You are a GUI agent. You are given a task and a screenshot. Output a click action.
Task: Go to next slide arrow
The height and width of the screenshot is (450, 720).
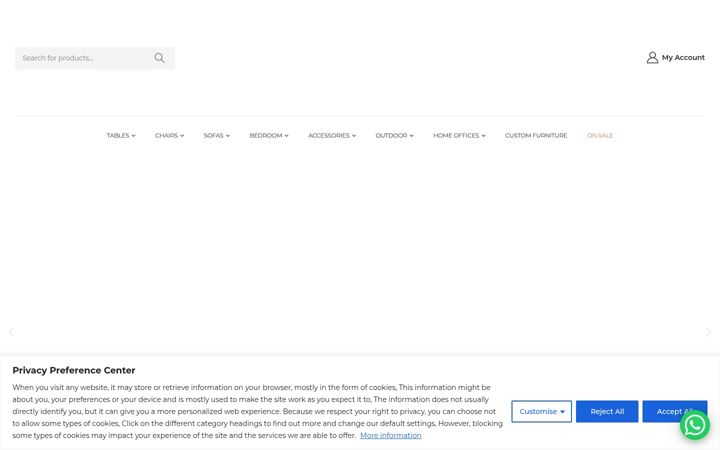pos(709,332)
